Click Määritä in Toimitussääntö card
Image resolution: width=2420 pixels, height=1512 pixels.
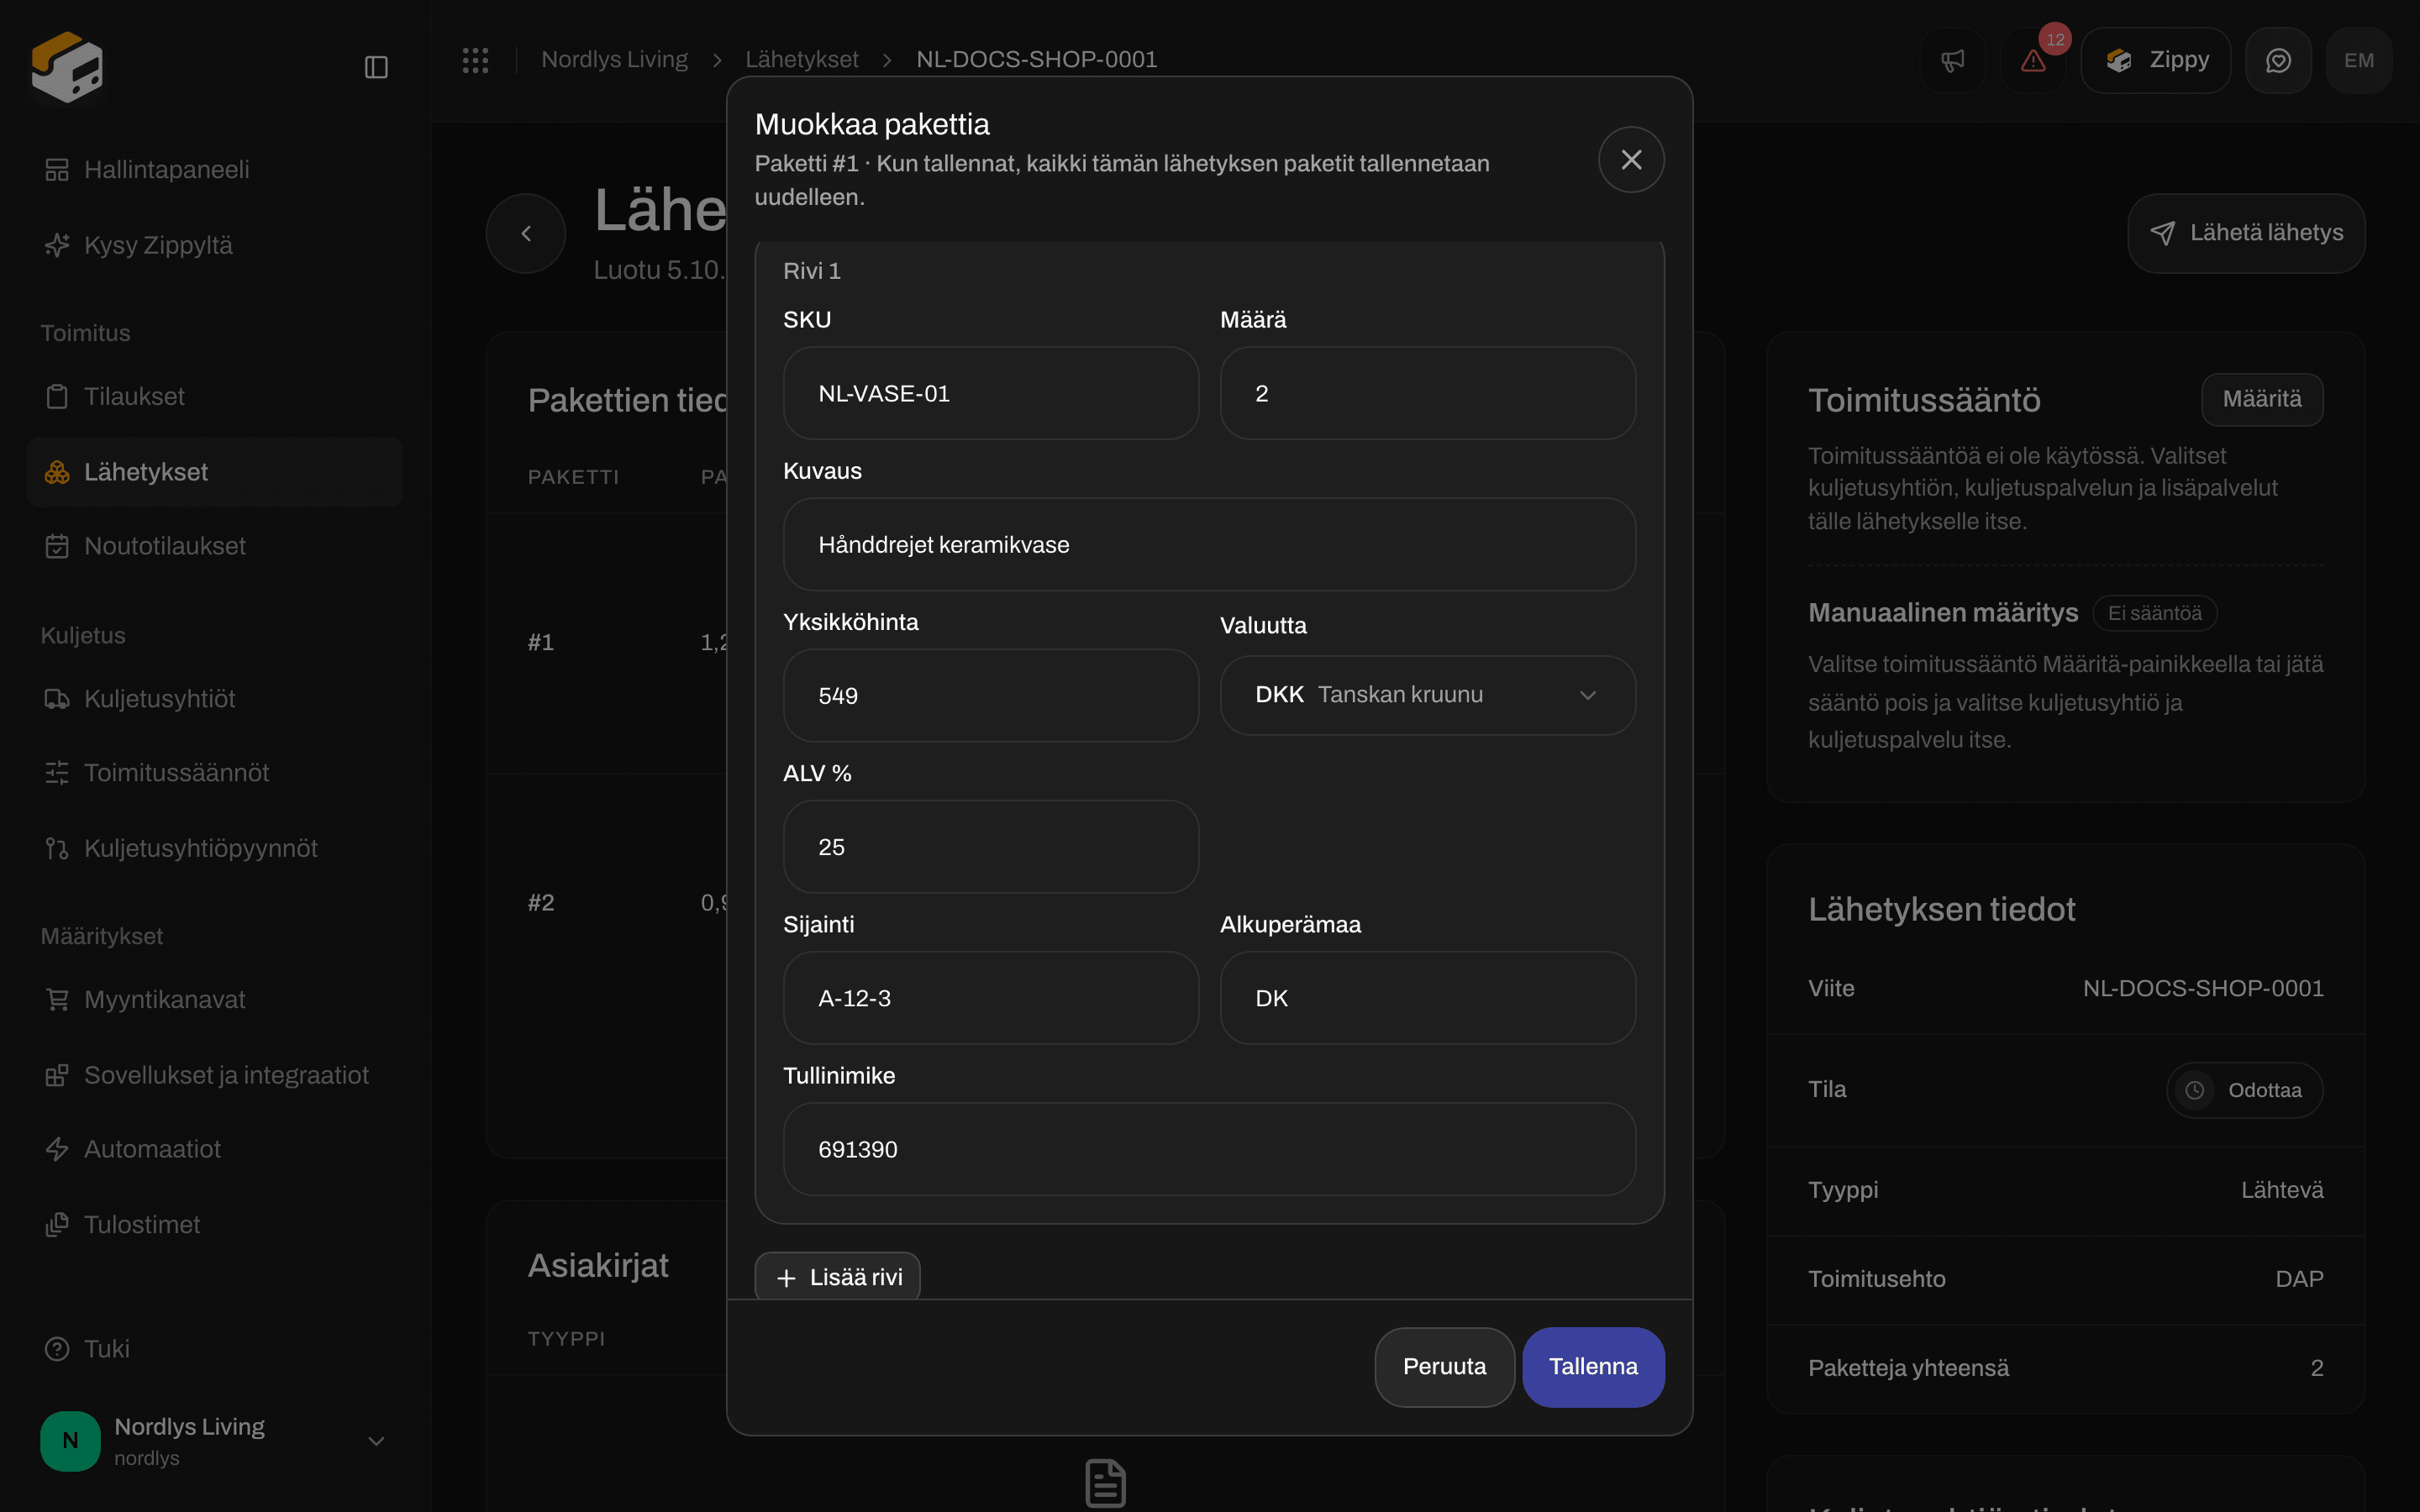click(x=2262, y=399)
